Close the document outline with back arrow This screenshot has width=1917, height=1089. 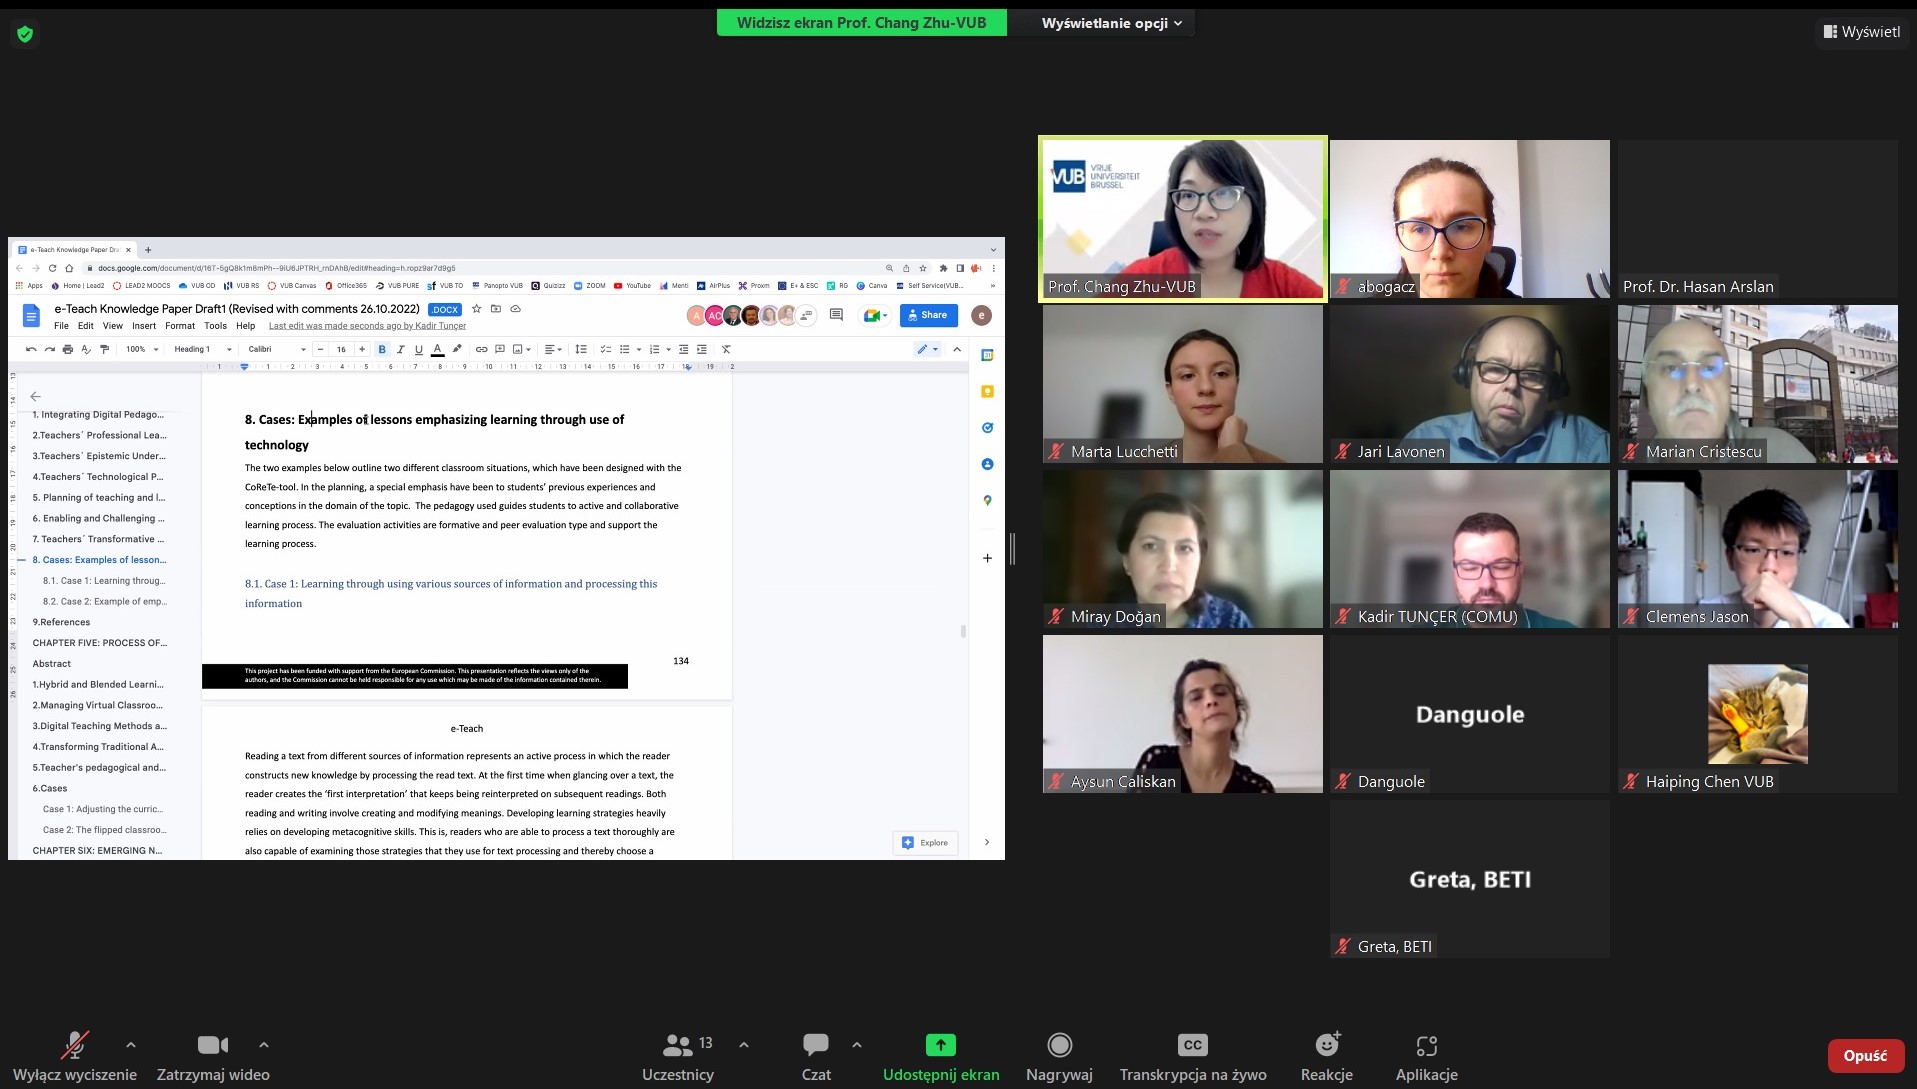point(35,396)
